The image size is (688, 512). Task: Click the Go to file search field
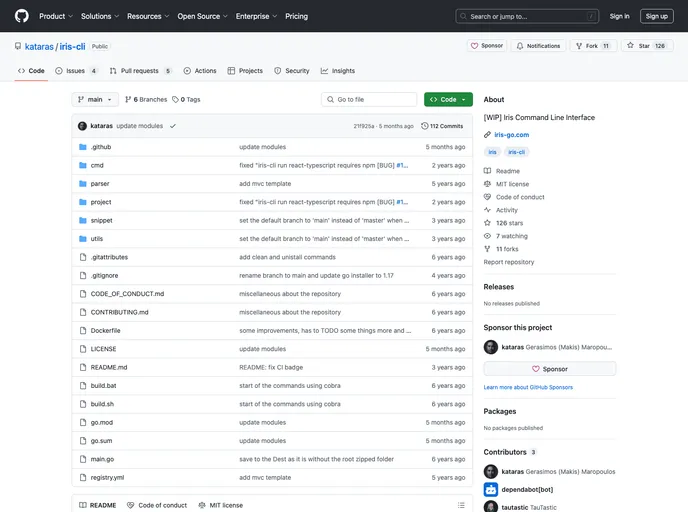369,100
